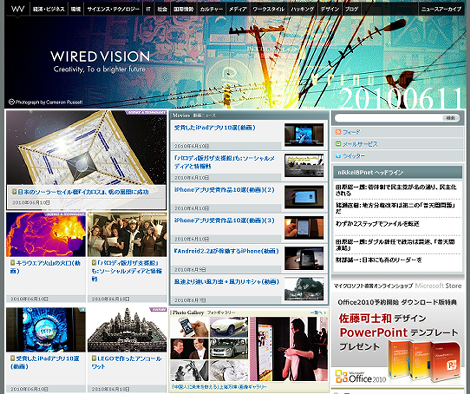Click the Photo Gallery フォトギャラリー header
470x394 pixels.
[204, 312]
